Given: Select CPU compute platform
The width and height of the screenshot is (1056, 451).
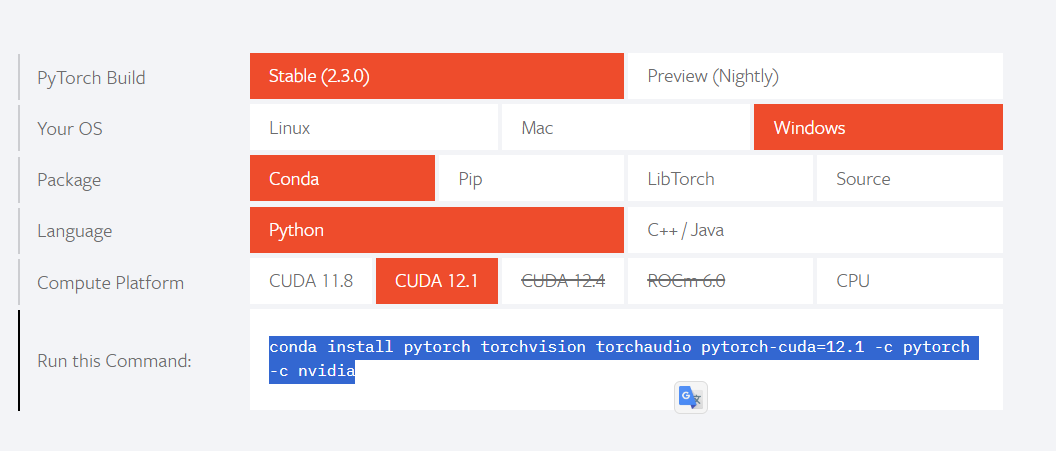Looking at the screenshot, I should pos(910,281).
